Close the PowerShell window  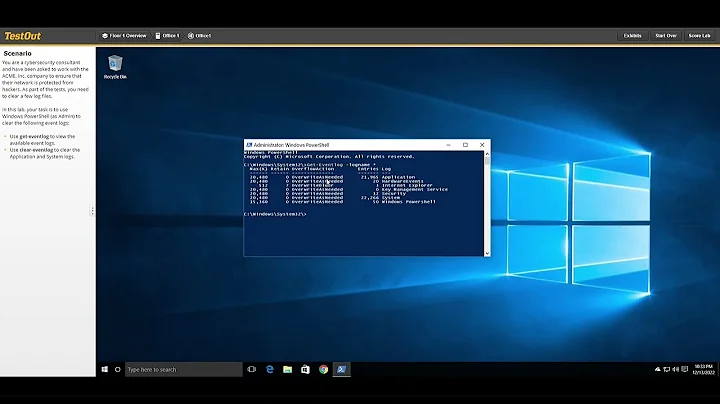[482, 145]
